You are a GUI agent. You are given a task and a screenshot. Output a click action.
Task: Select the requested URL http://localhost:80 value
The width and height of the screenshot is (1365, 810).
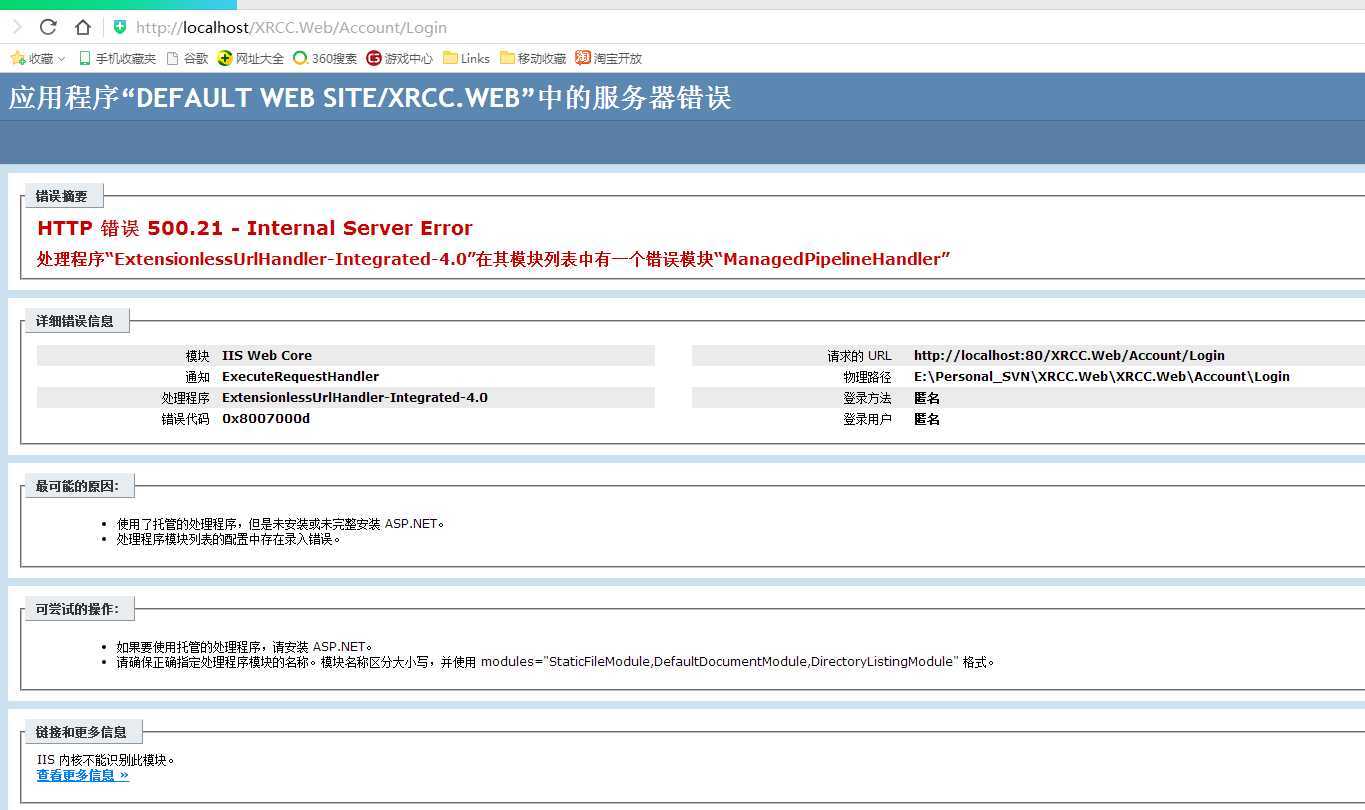click(1069, 355)
